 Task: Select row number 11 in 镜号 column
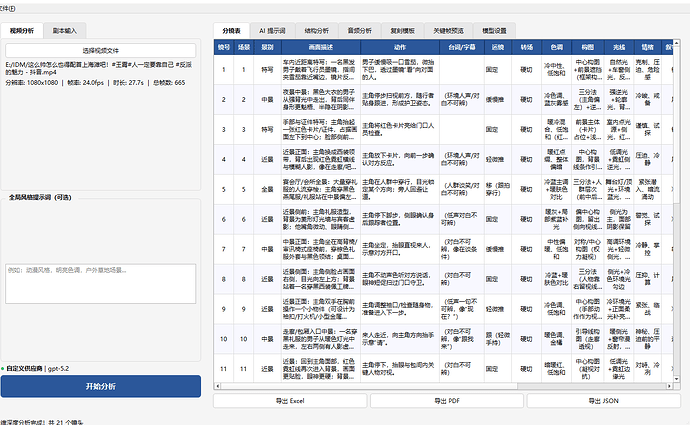[x=224, y=369]
